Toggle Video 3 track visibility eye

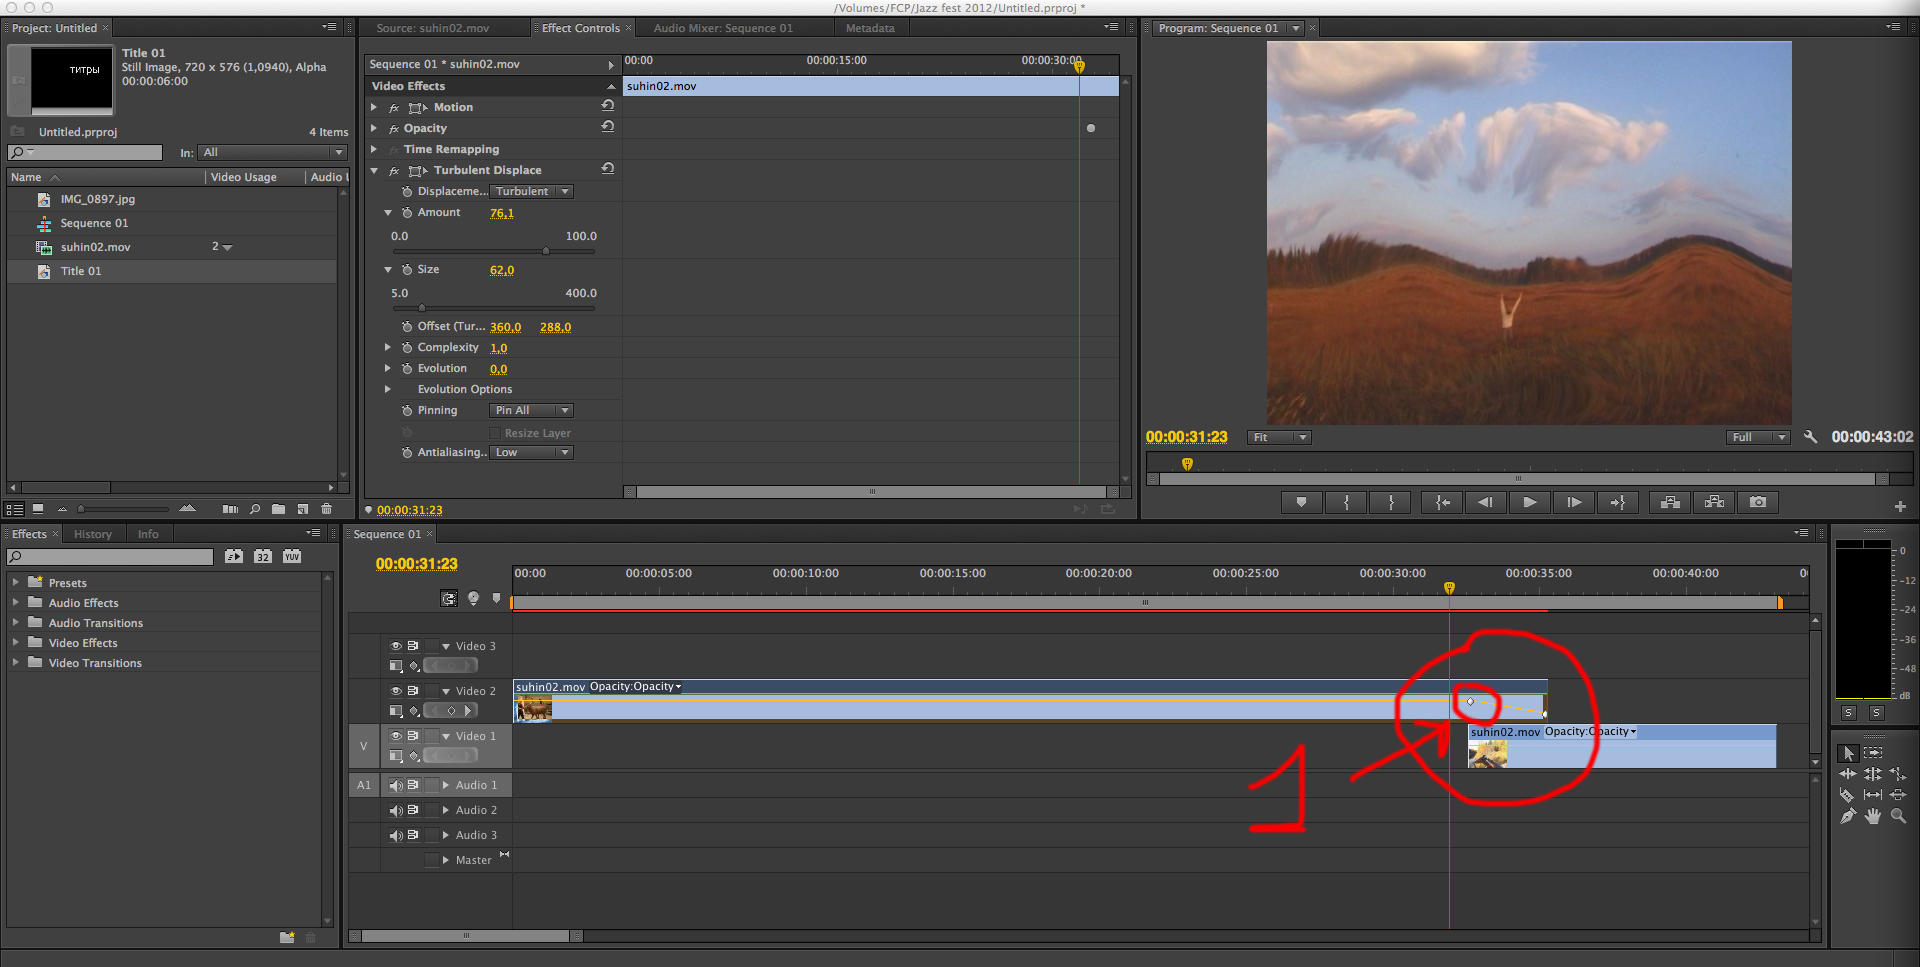click(396, 646)
